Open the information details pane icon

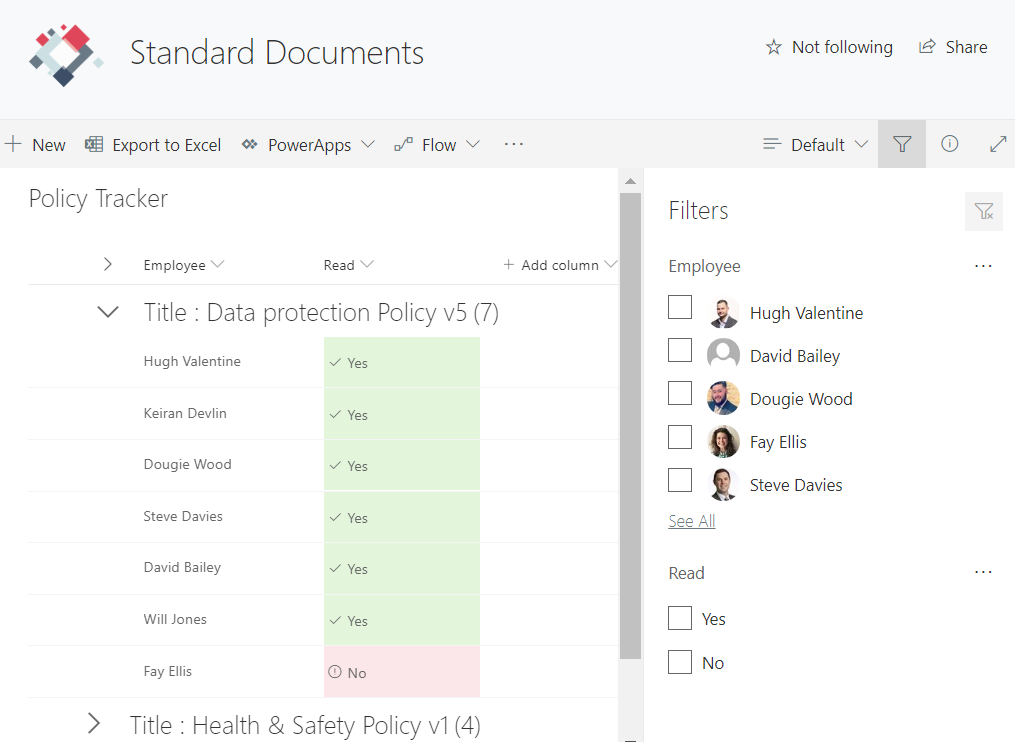tap(950, 144)
